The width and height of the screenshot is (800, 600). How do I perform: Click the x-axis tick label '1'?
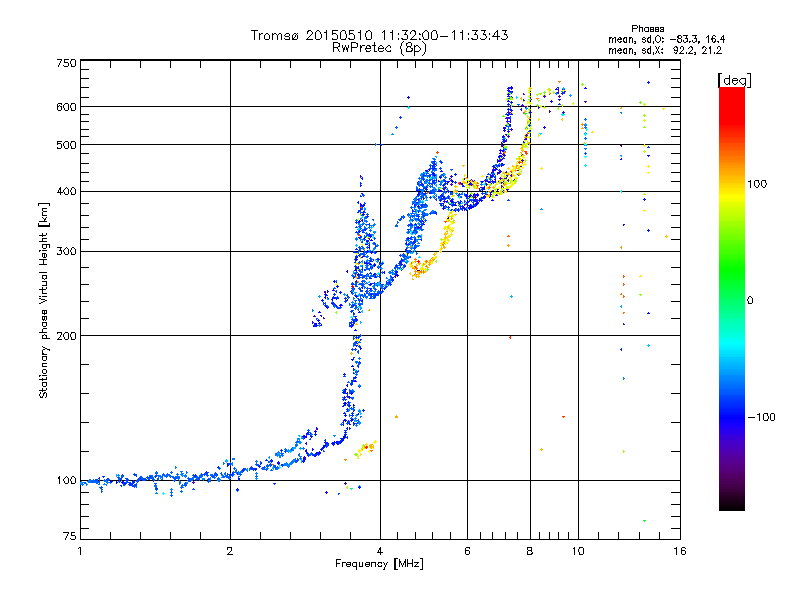click(80, 551)
